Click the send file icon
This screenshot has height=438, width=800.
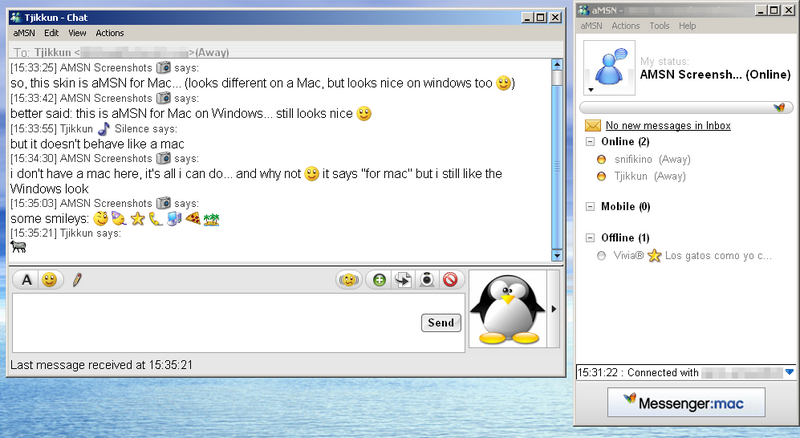tap(403, 280)
